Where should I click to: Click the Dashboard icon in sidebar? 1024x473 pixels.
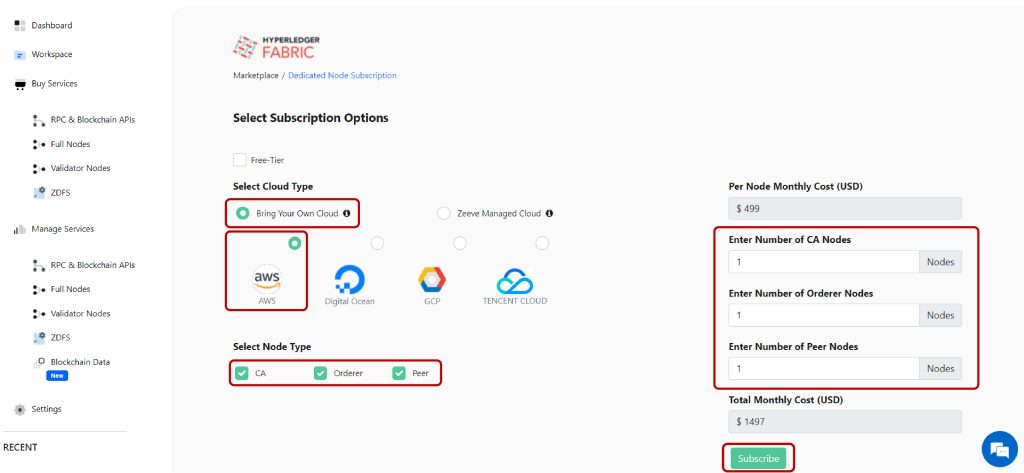click(x=20, y=25)
